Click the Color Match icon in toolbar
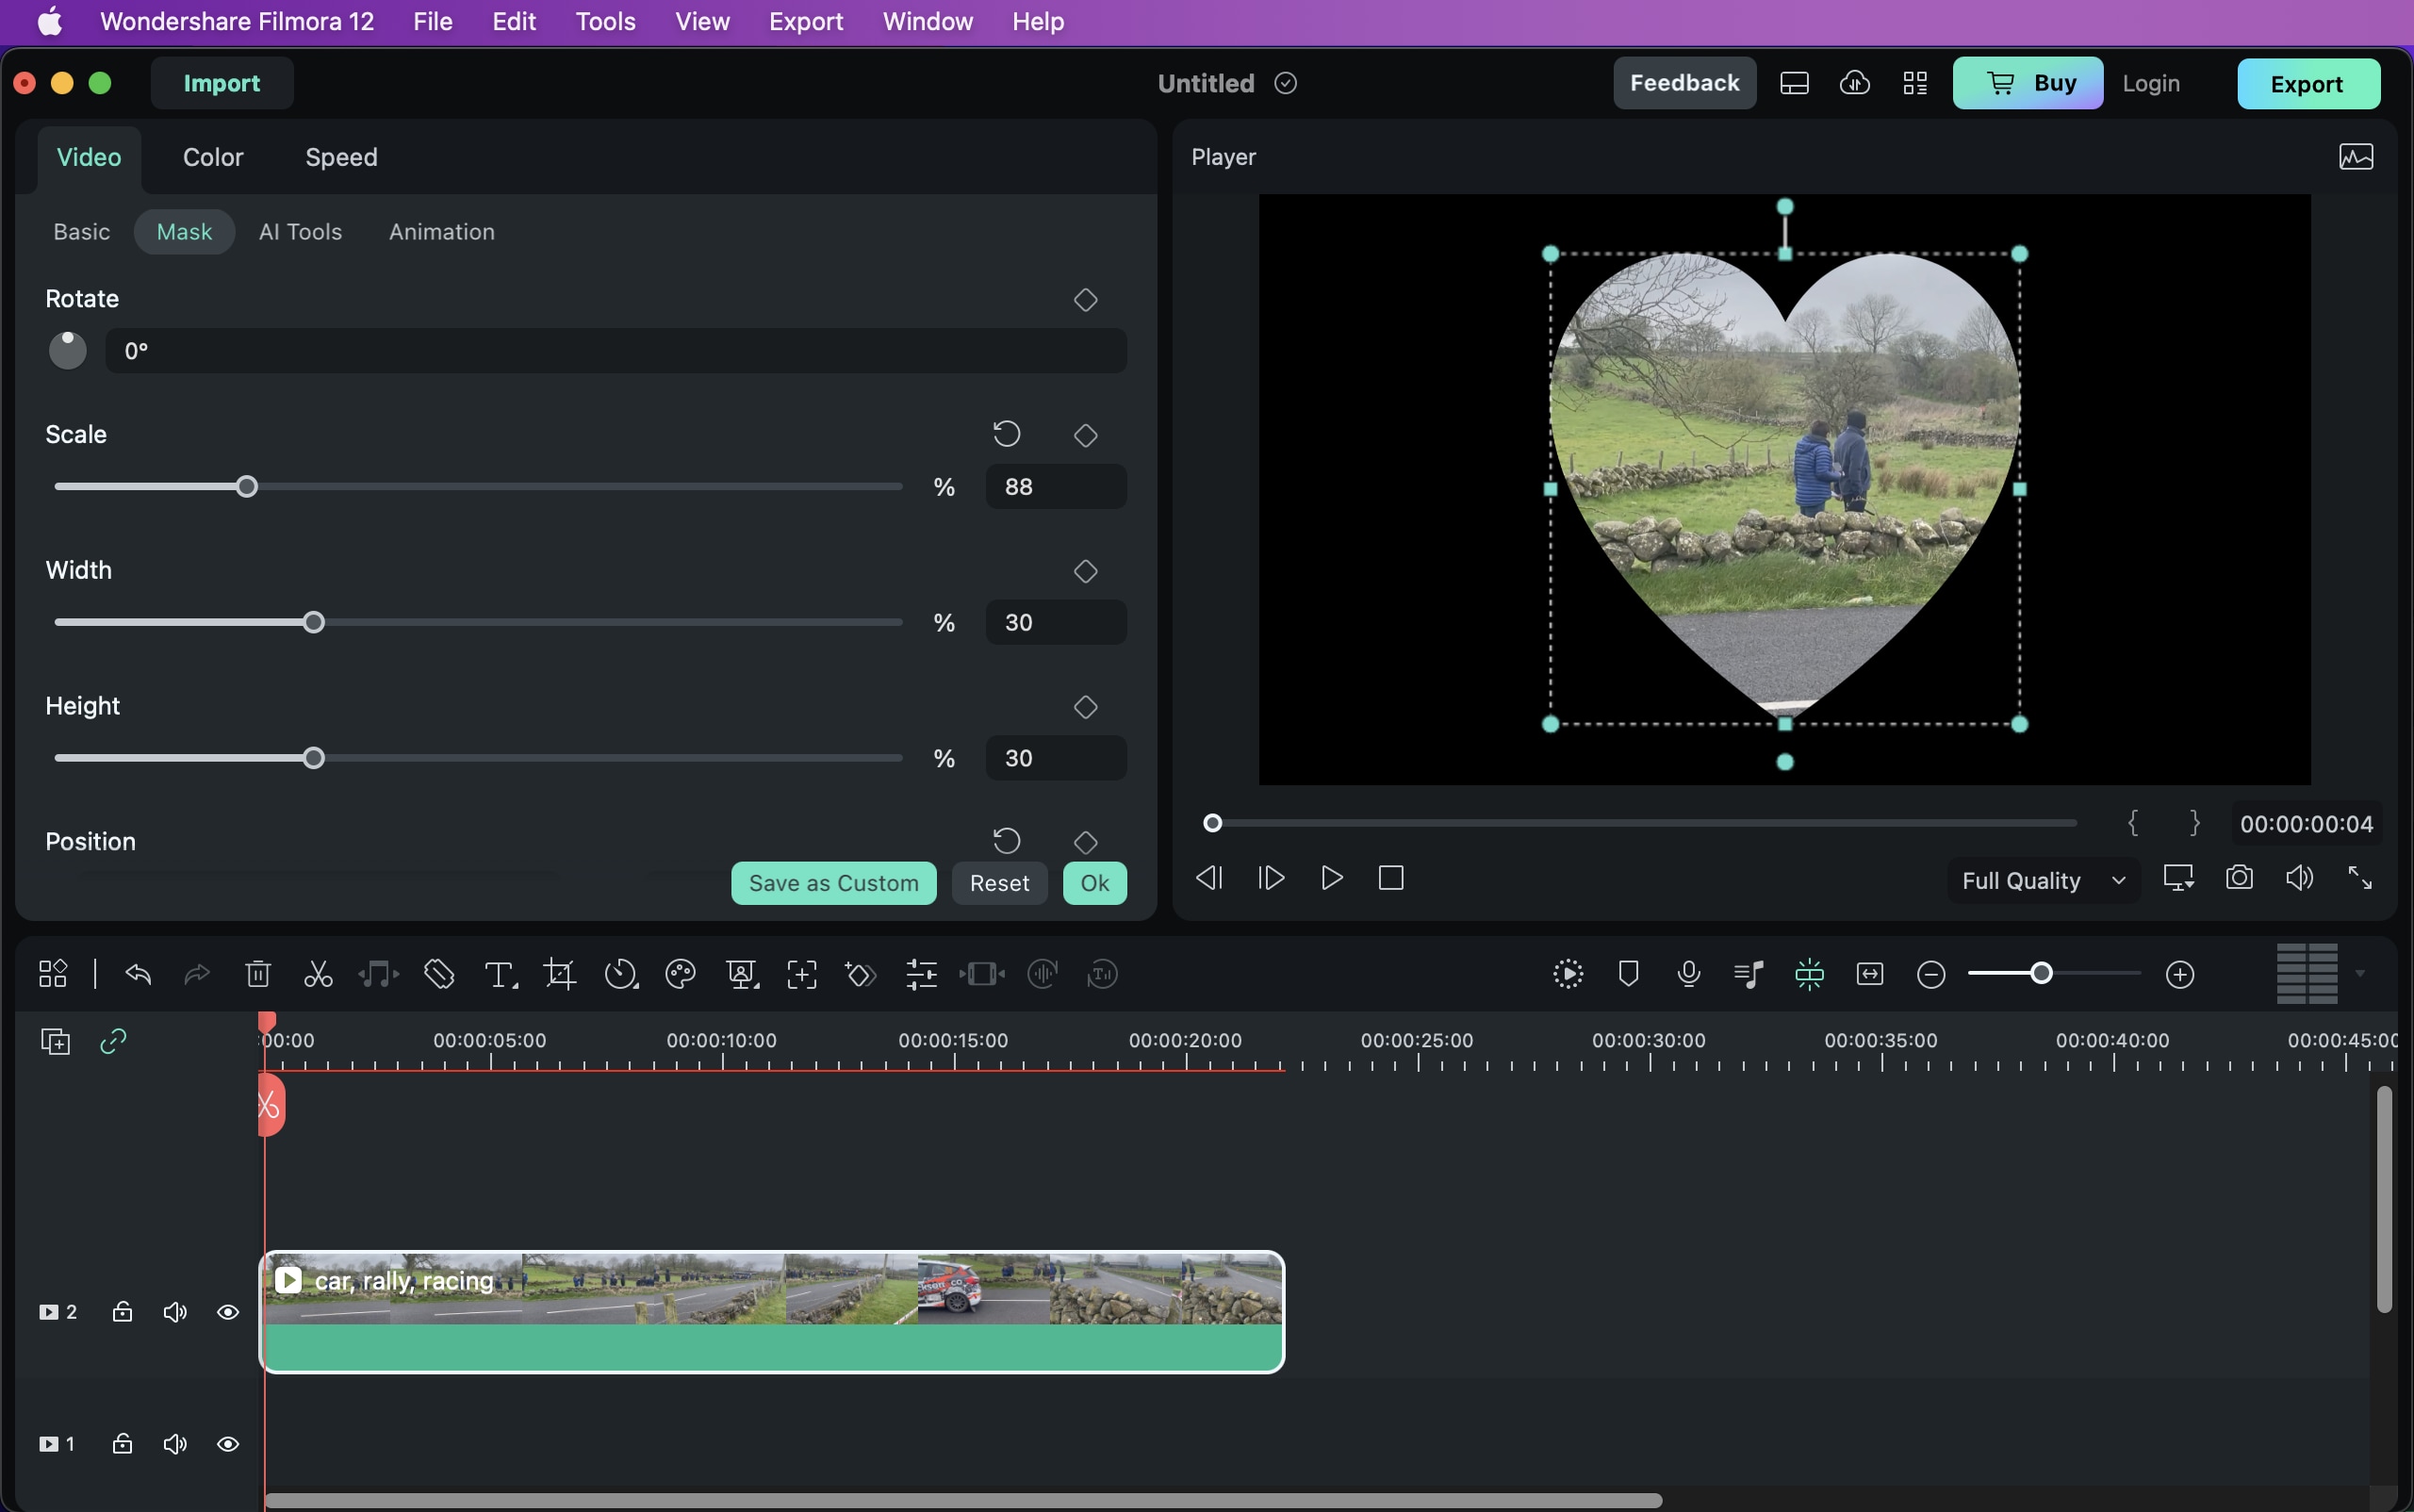Image resolution: width=2414 pixels, height=1512 pixels. coord(678,974)
